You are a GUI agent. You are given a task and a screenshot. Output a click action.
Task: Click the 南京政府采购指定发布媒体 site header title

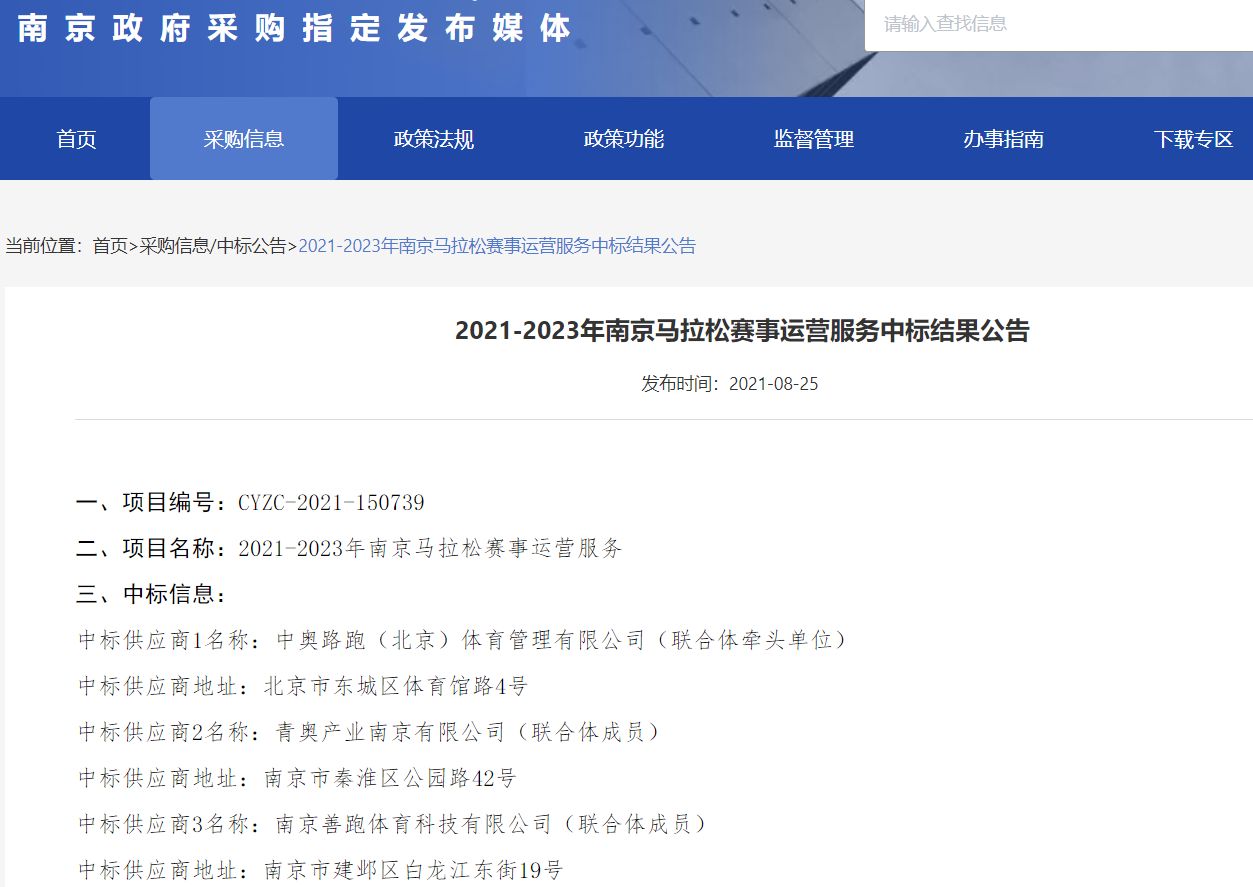click(295, 28)
